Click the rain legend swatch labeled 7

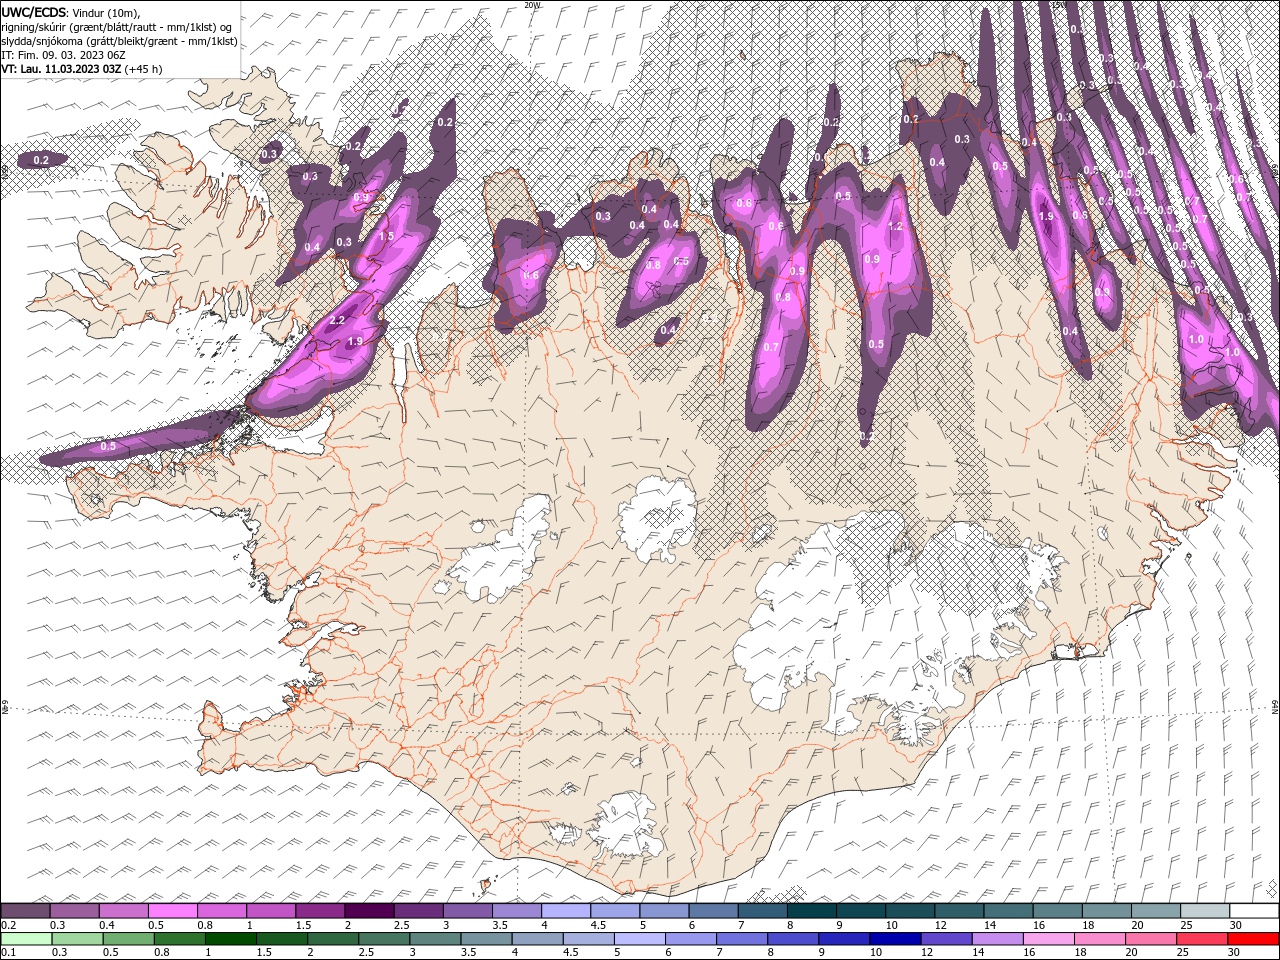742,939
